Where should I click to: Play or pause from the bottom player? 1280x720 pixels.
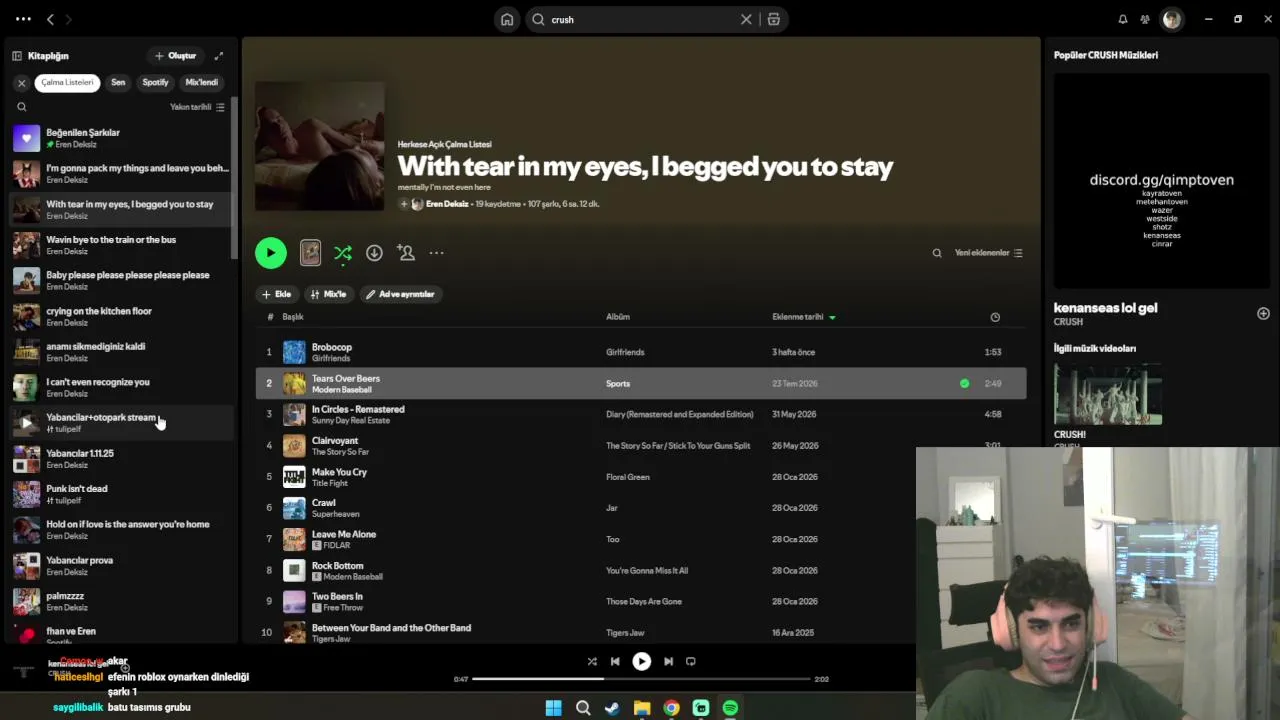[x=642, y=661]
